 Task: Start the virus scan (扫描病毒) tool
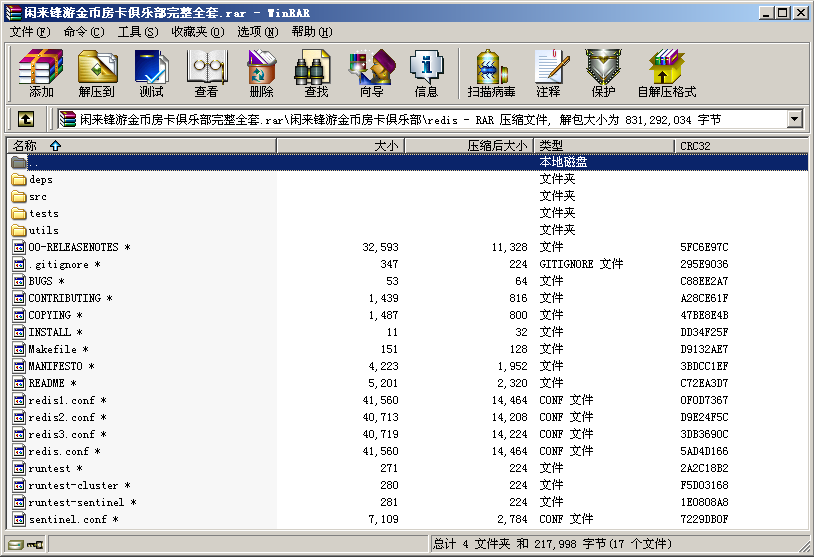click(491, 73)
